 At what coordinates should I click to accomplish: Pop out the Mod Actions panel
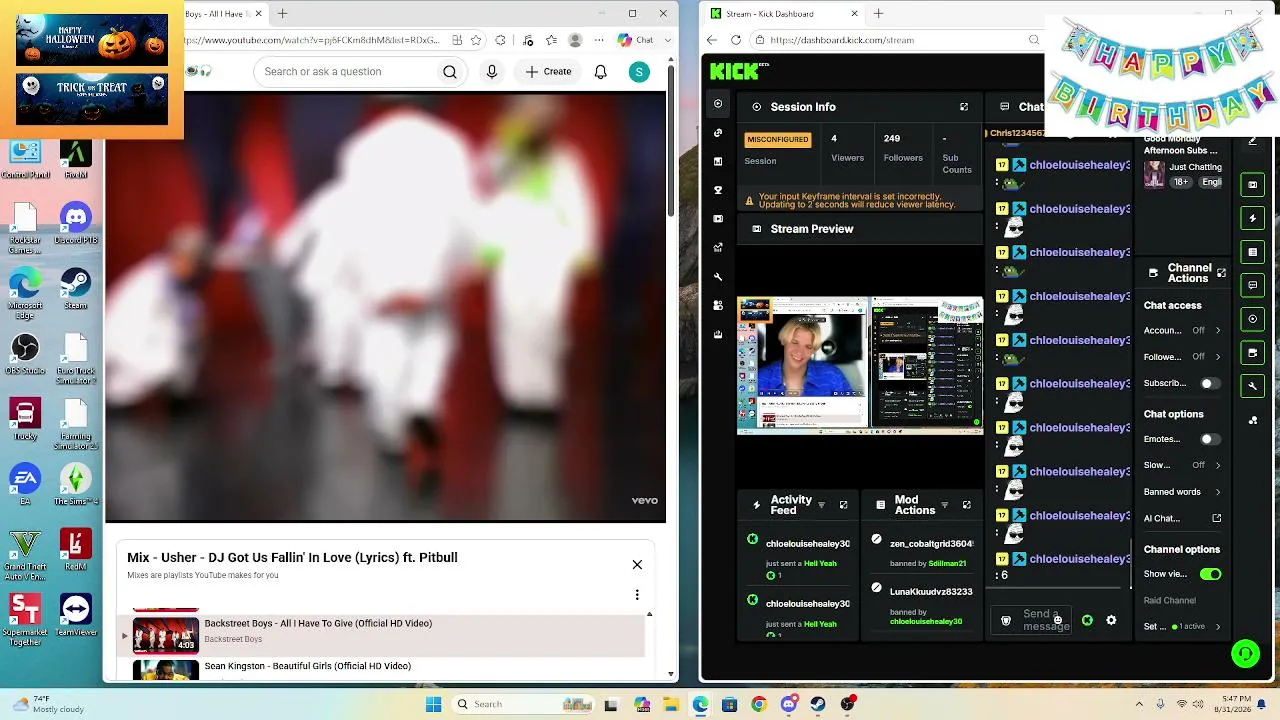[x=966, y=505]
